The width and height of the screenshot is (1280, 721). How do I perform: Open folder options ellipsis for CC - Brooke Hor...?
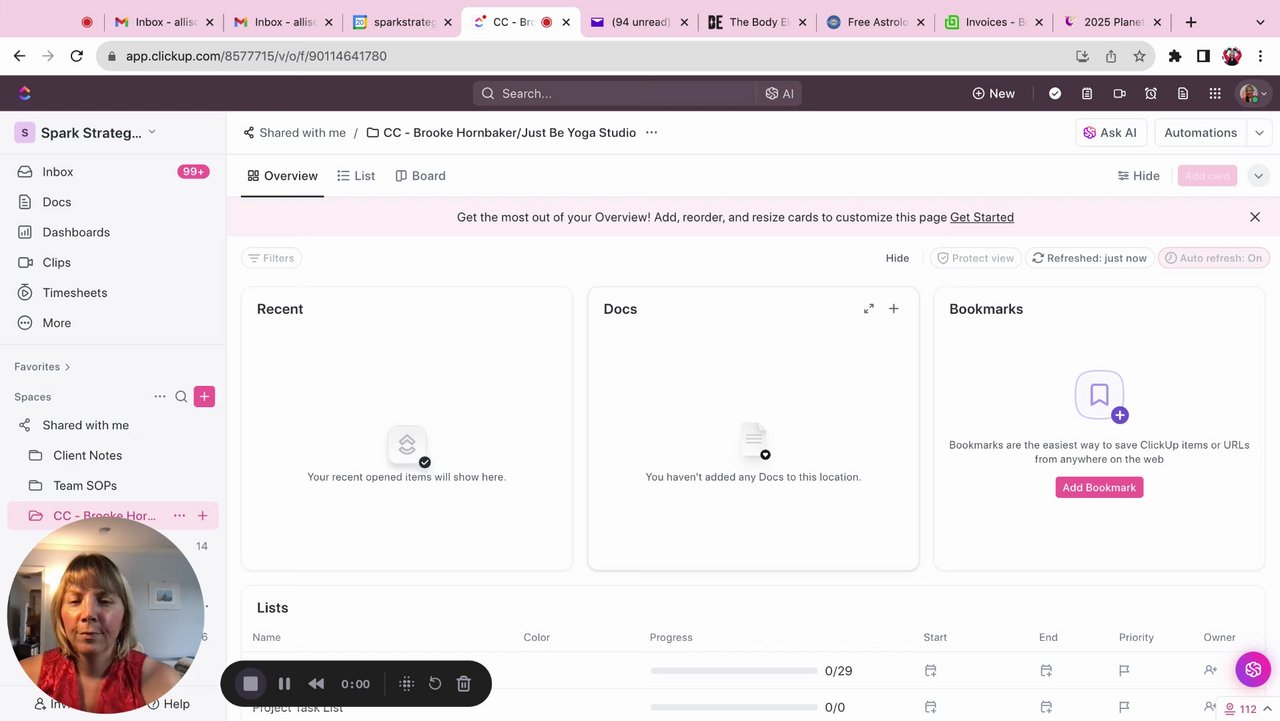click(x=179, y=516)
